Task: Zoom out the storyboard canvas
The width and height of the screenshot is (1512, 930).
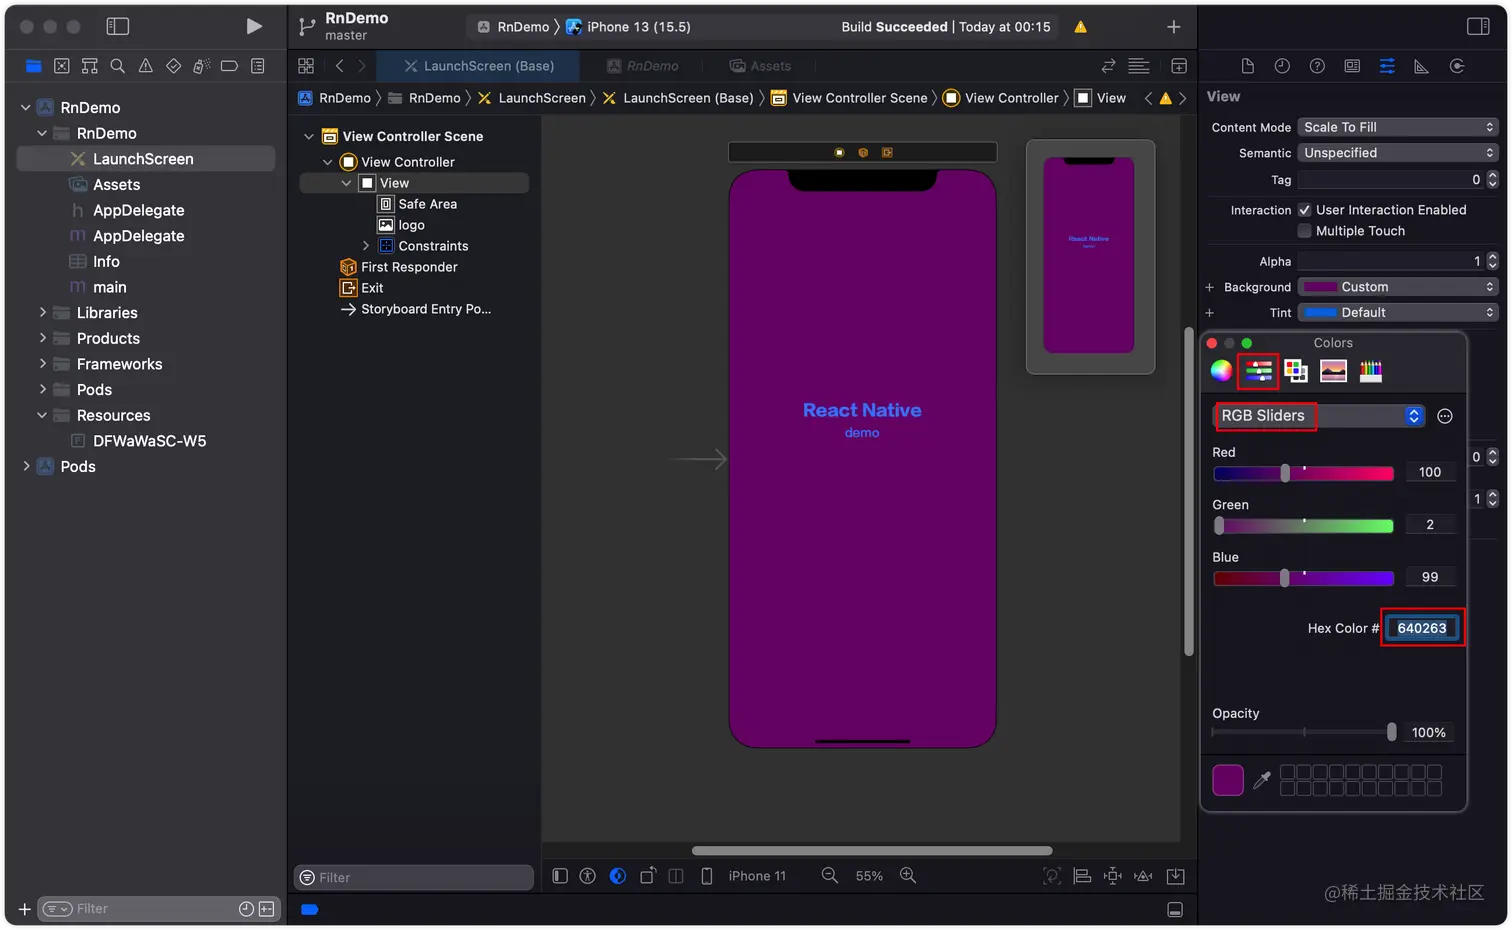Action: tap(830, 876)
